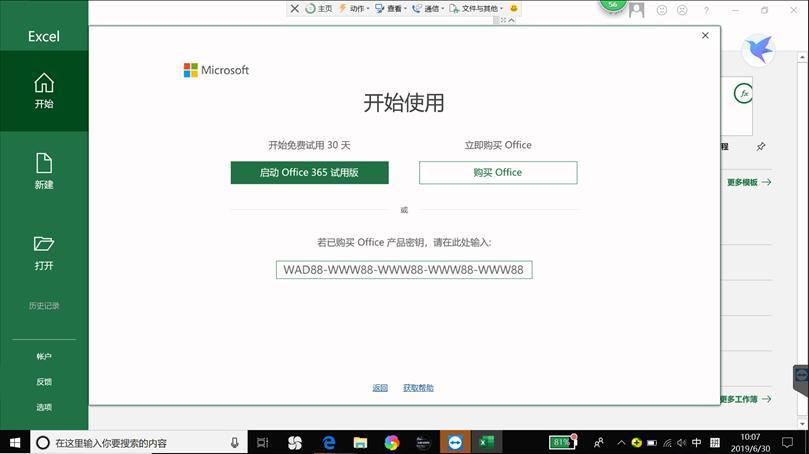809x454 pixels.
Task: Open 更多模板 more templates link
Action: click(749, 182)
